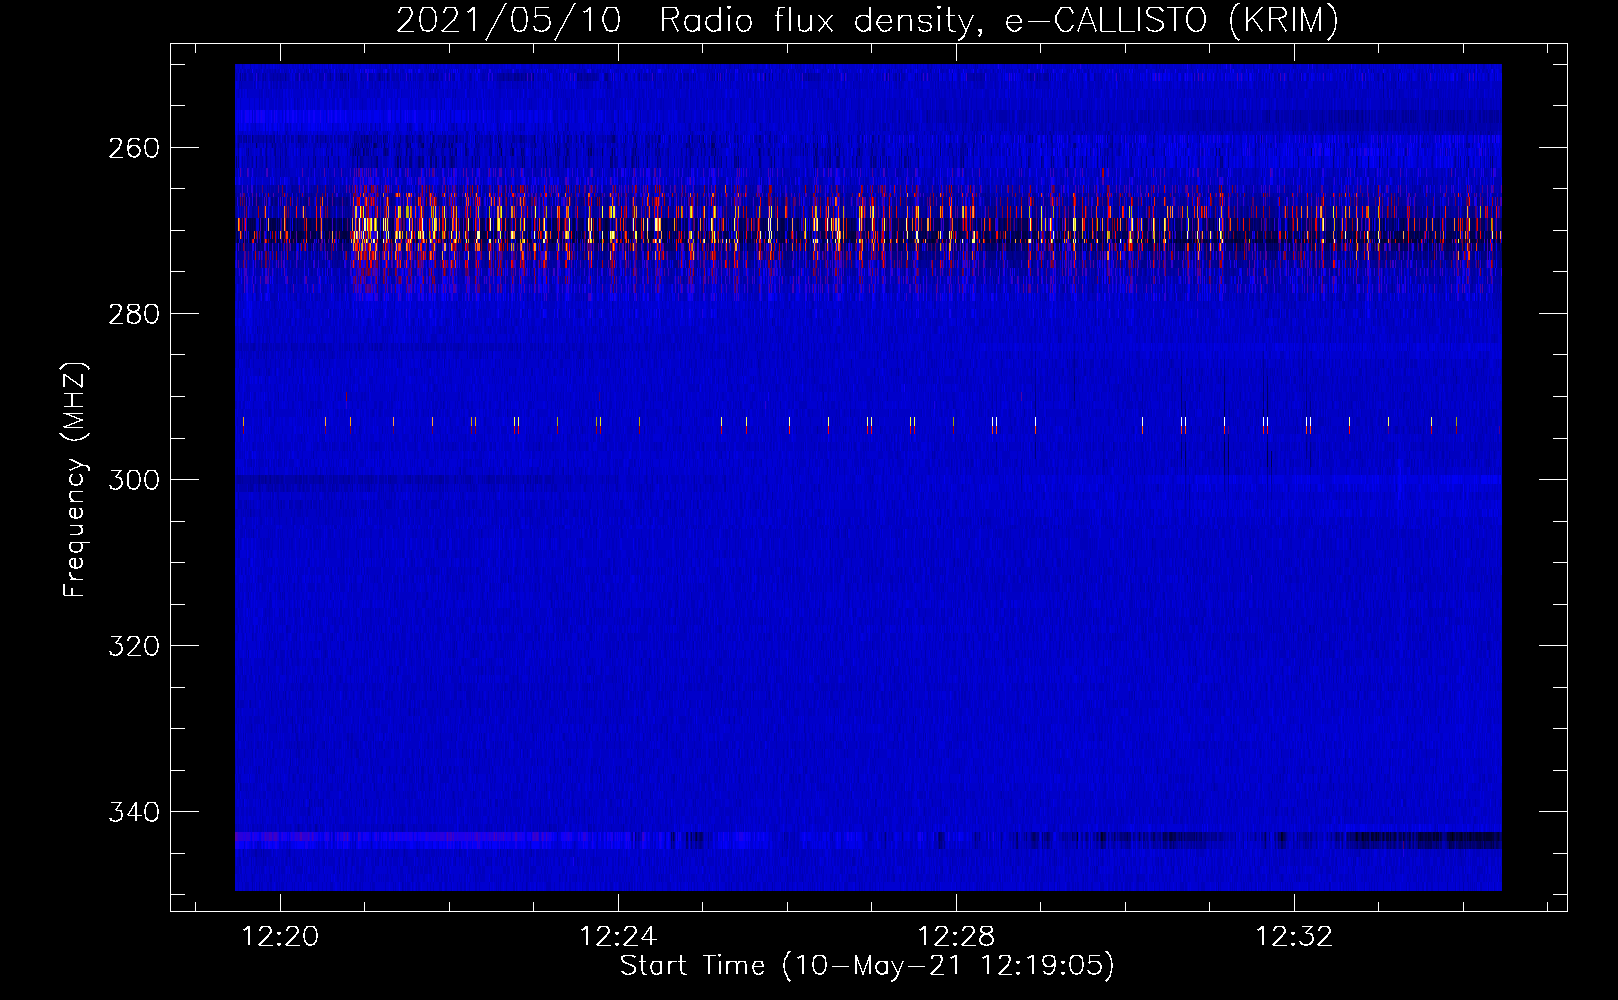Click the 260 frequency tick label
This screenshot has width=1618, height=1000.
(x=134, y=148)
